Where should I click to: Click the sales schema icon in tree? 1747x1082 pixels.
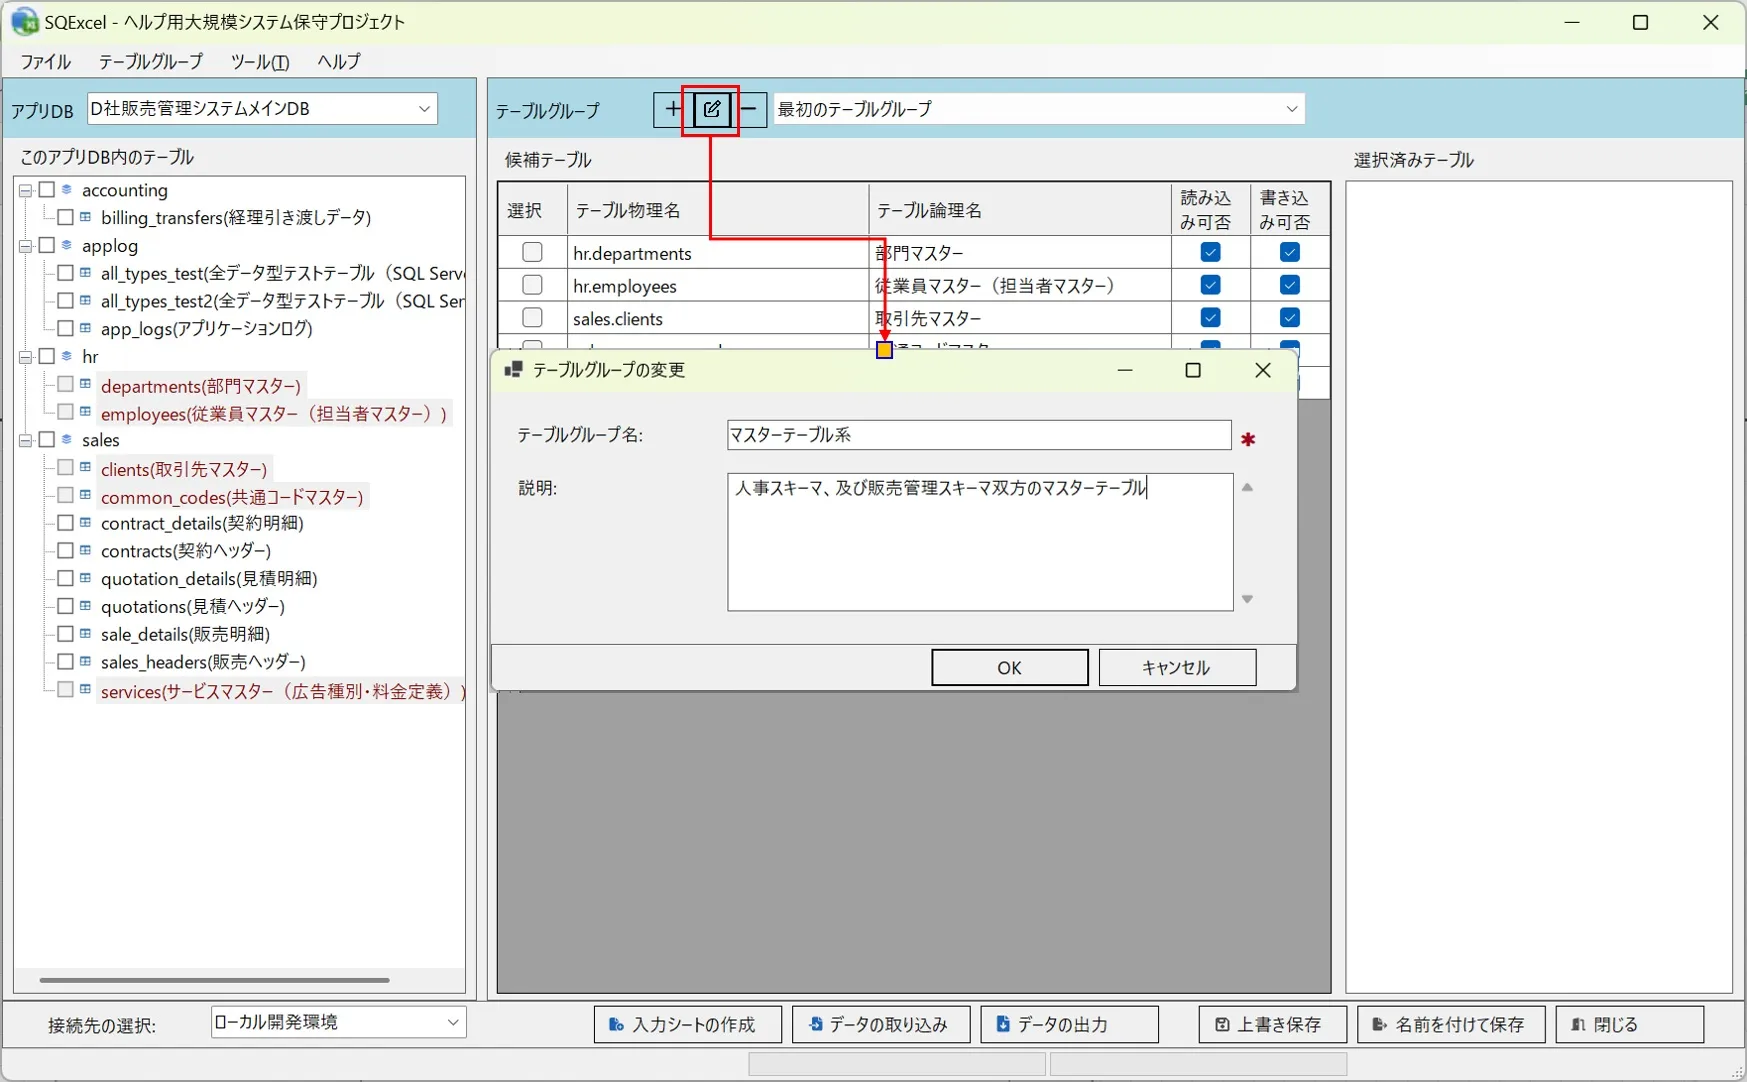(x=67, y=439)
